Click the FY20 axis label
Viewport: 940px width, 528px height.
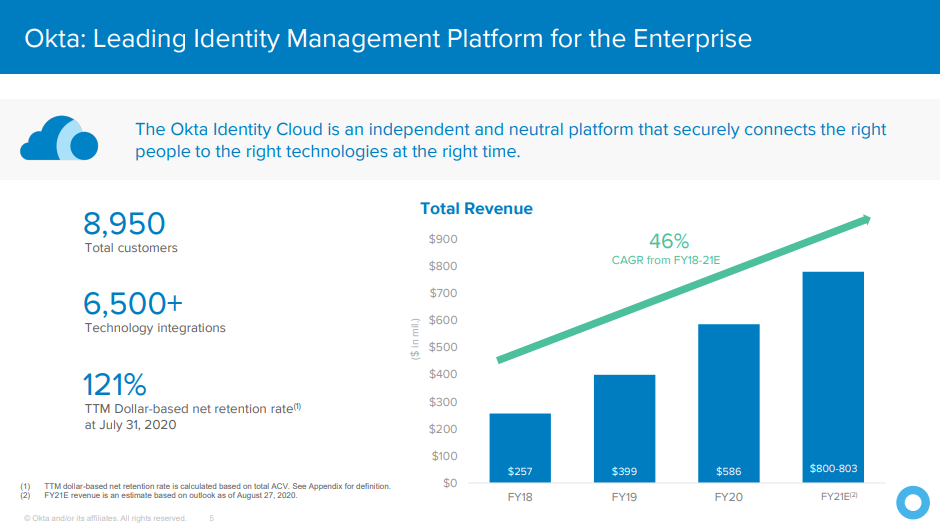click(x=728, y=497)
